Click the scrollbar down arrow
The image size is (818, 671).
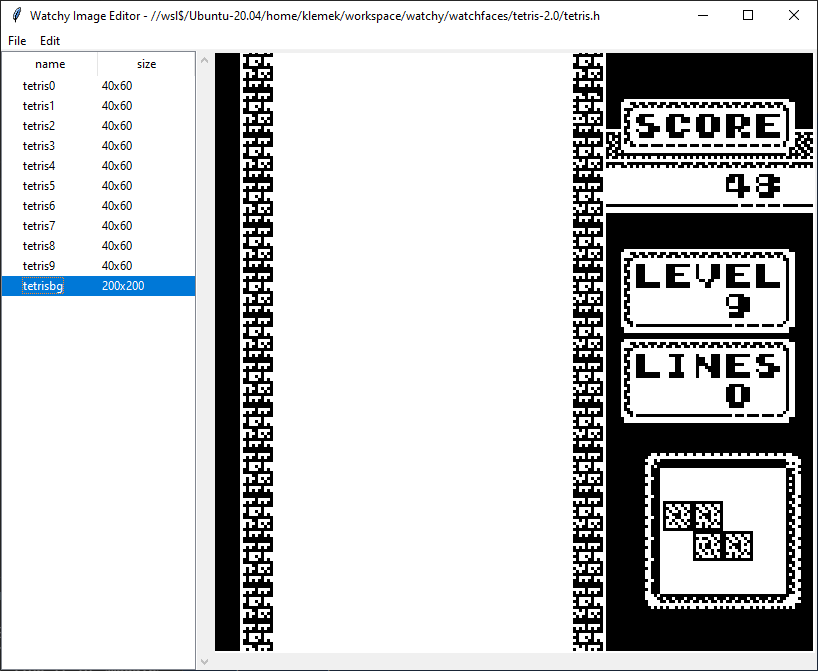(x=204, y=662)
